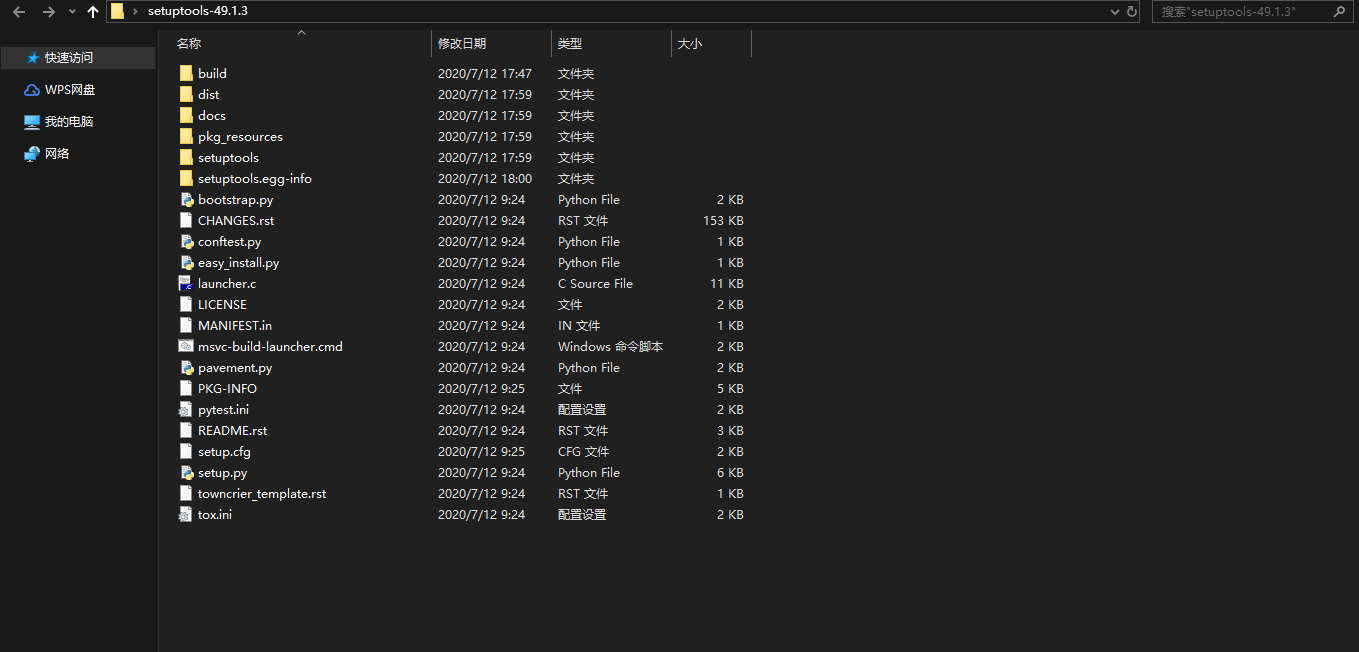Image resolution: width=1359 pixels, height=652 pixels.
Task: Go up one folder level
Action: pos(93,12)
